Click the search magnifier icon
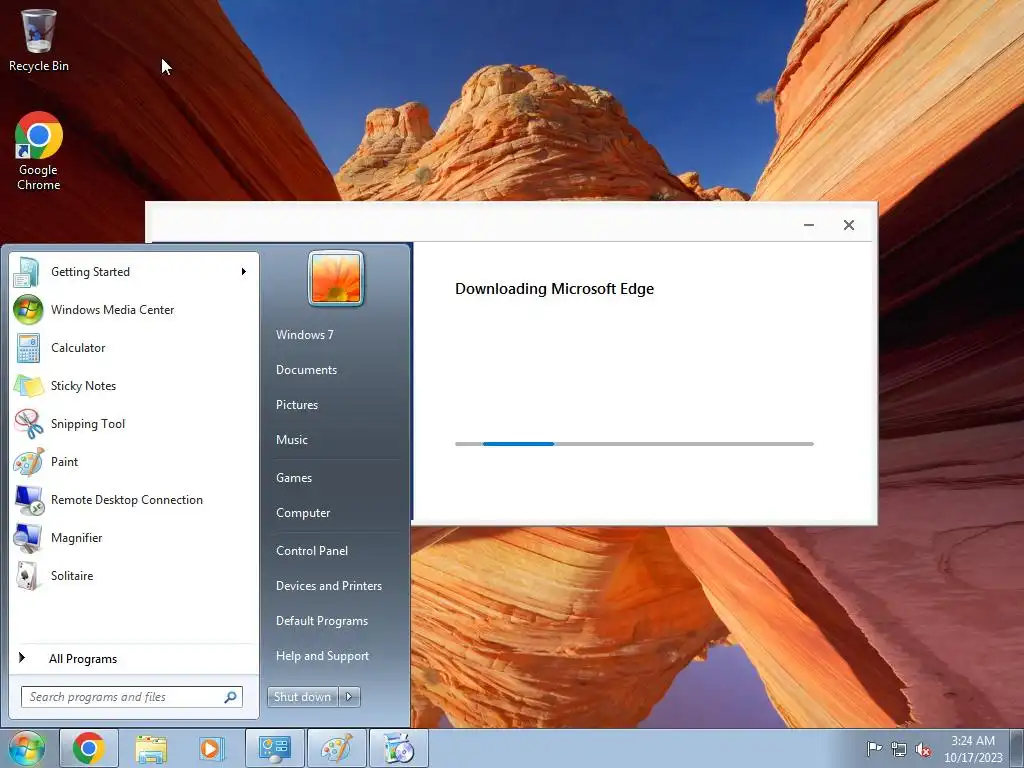 click(x=231, y=697)
